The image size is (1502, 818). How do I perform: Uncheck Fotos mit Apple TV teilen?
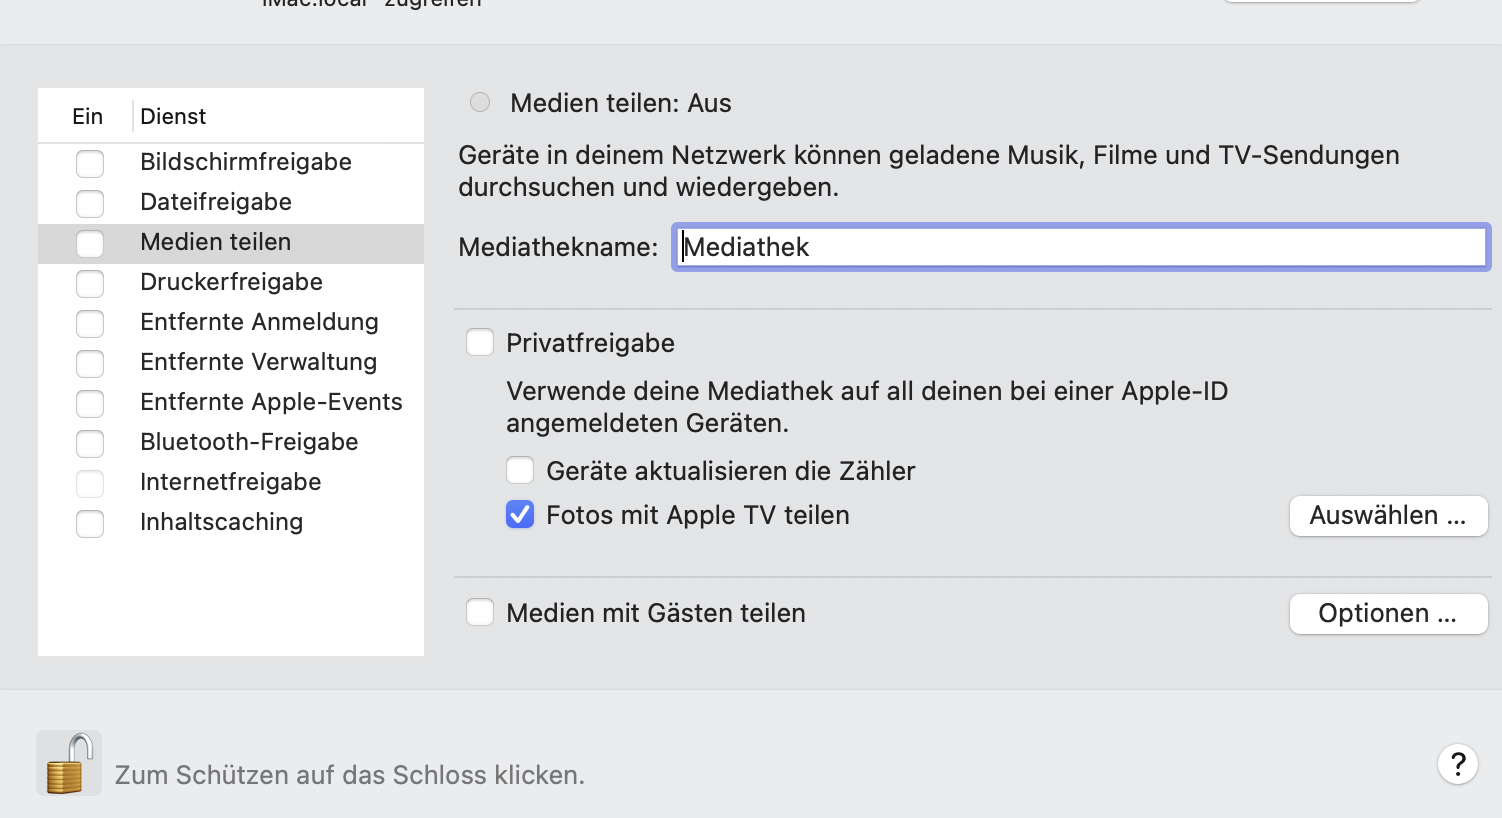tap(520, 515)
